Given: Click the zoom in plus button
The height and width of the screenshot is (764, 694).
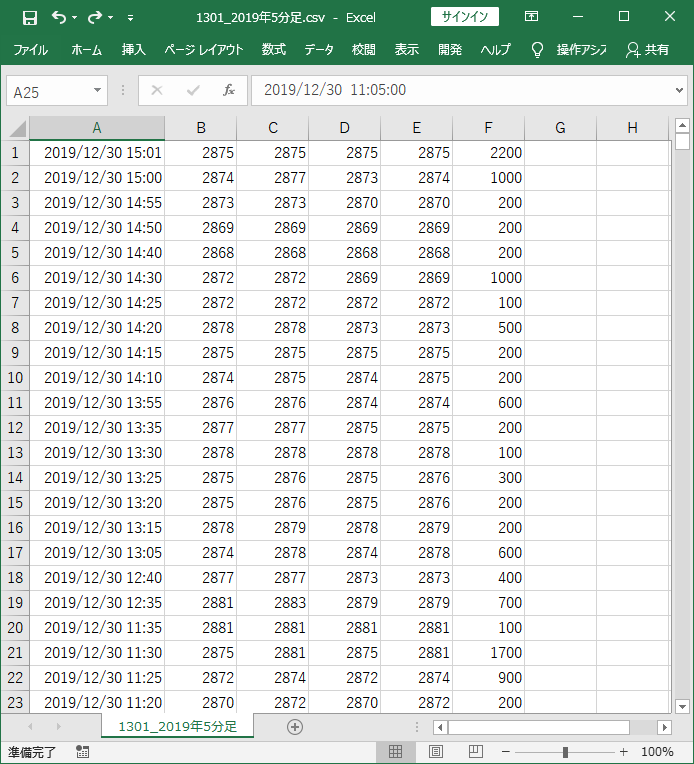Looking at the screenshot, I should tap(623, 752).
